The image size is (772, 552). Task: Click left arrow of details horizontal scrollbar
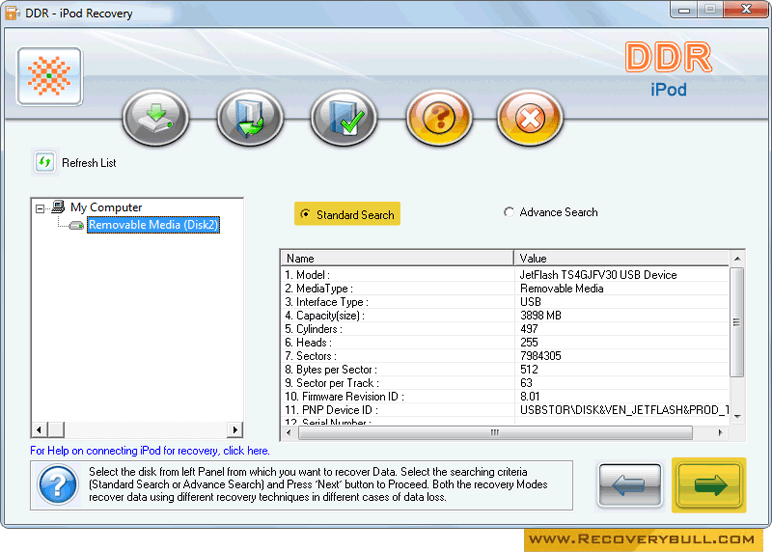(x=289, y=433)
